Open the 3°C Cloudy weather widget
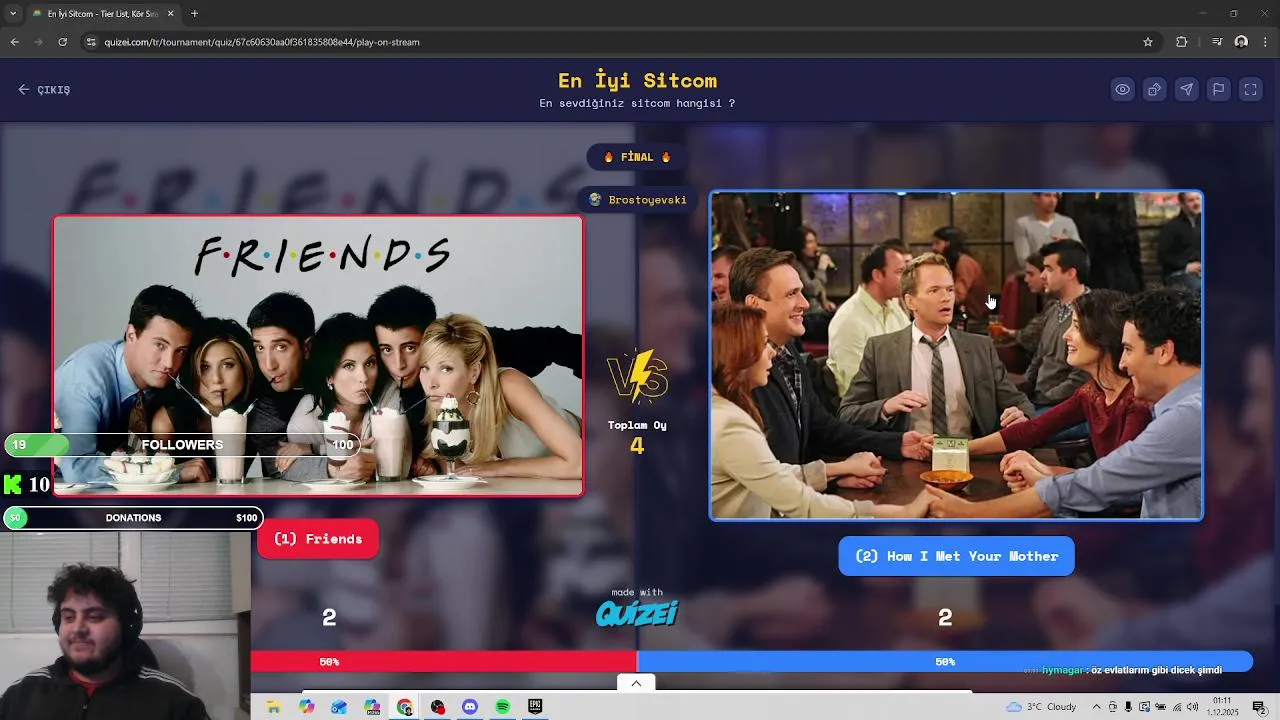 click(x=1041, y=707)
